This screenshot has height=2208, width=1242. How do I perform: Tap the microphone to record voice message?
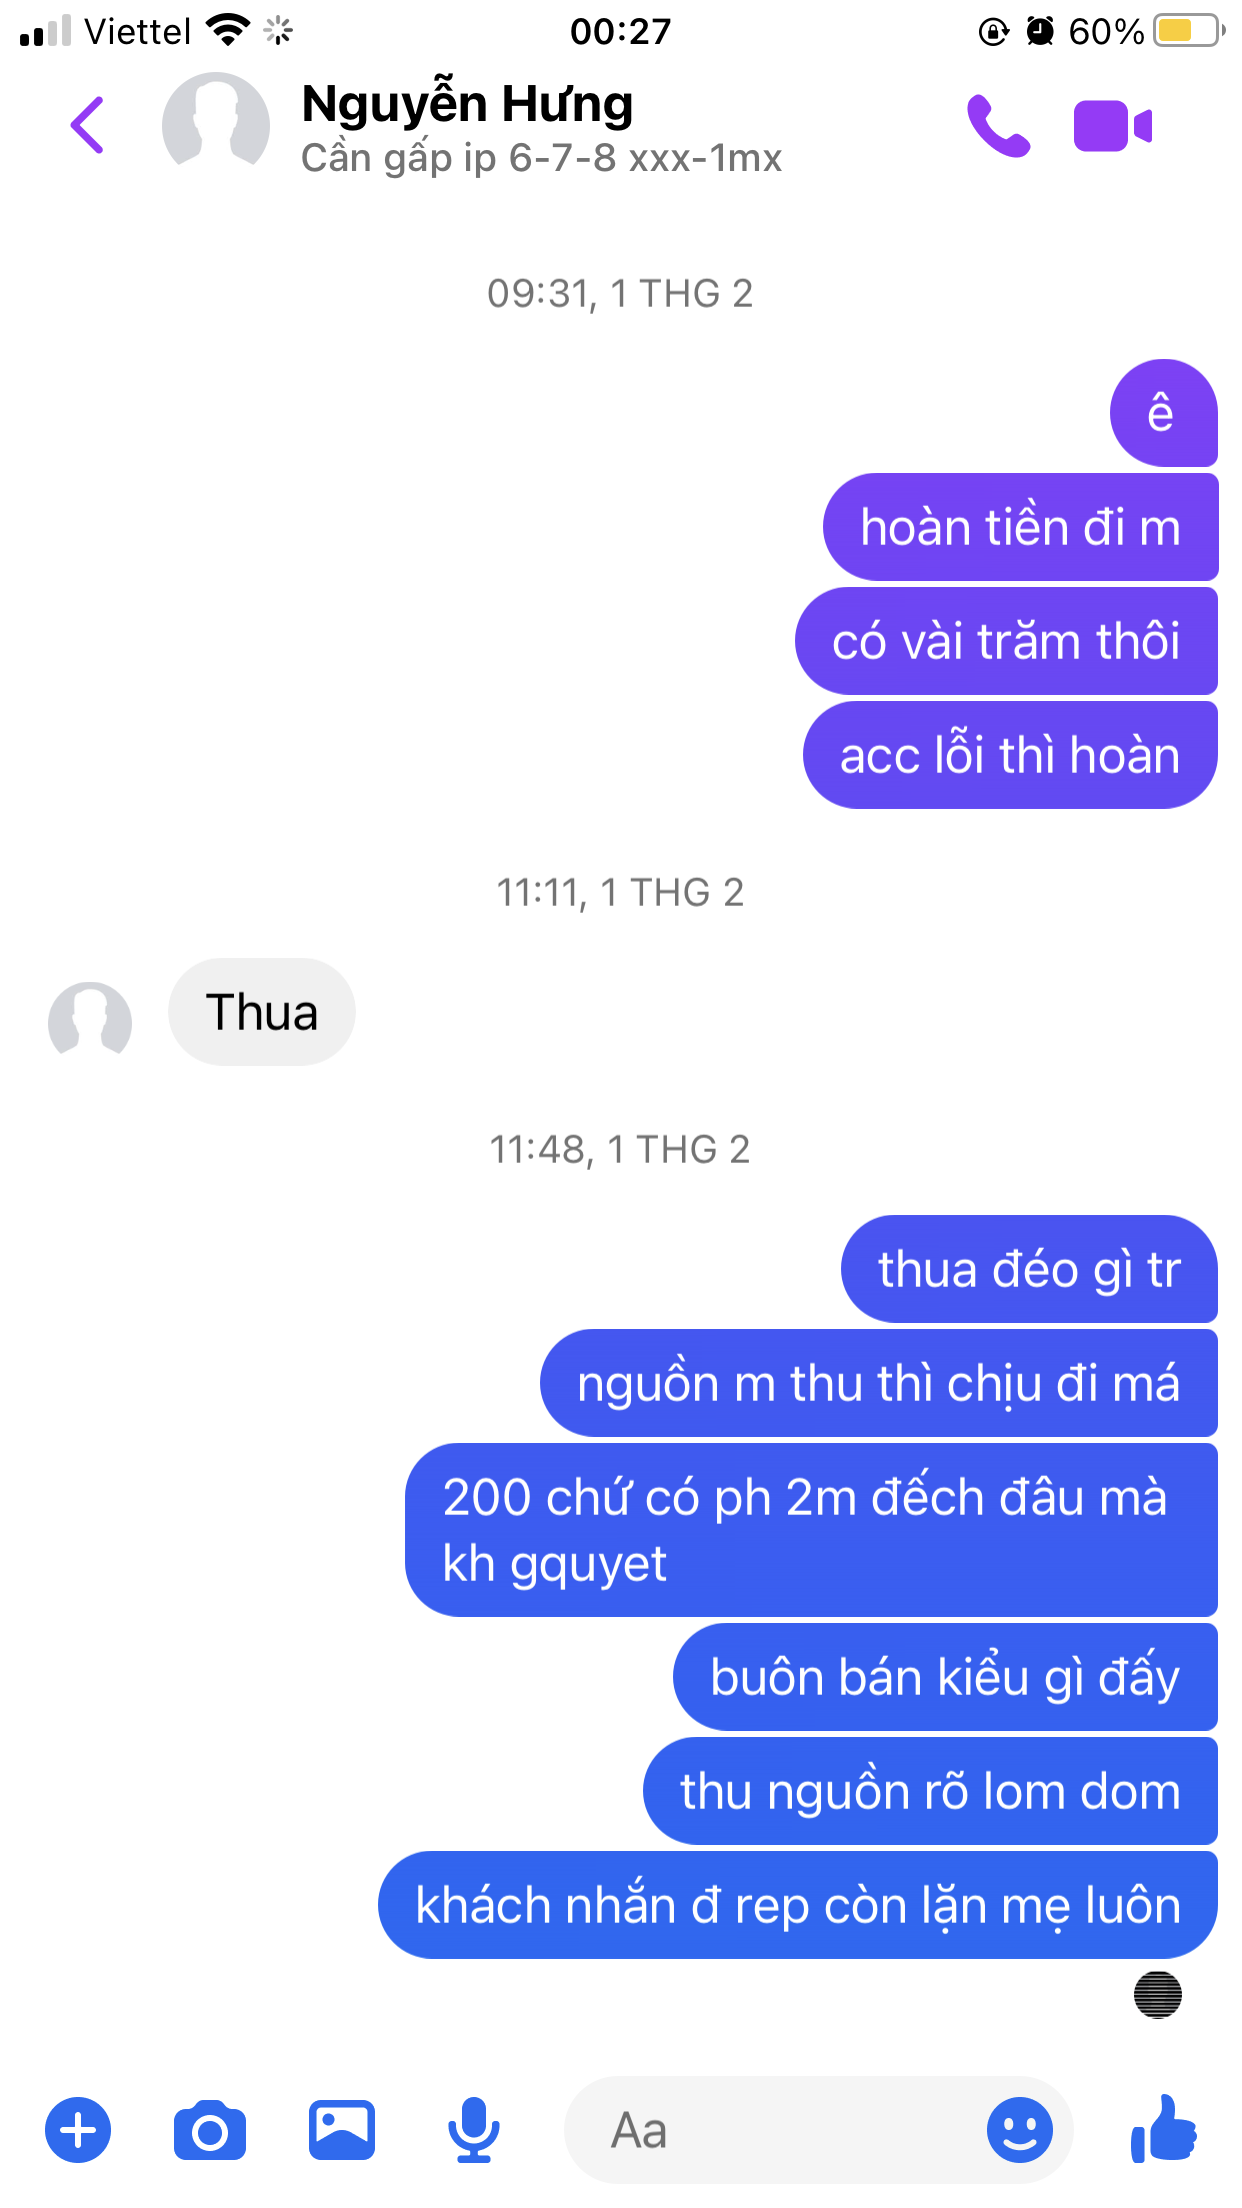(473, 2130)
